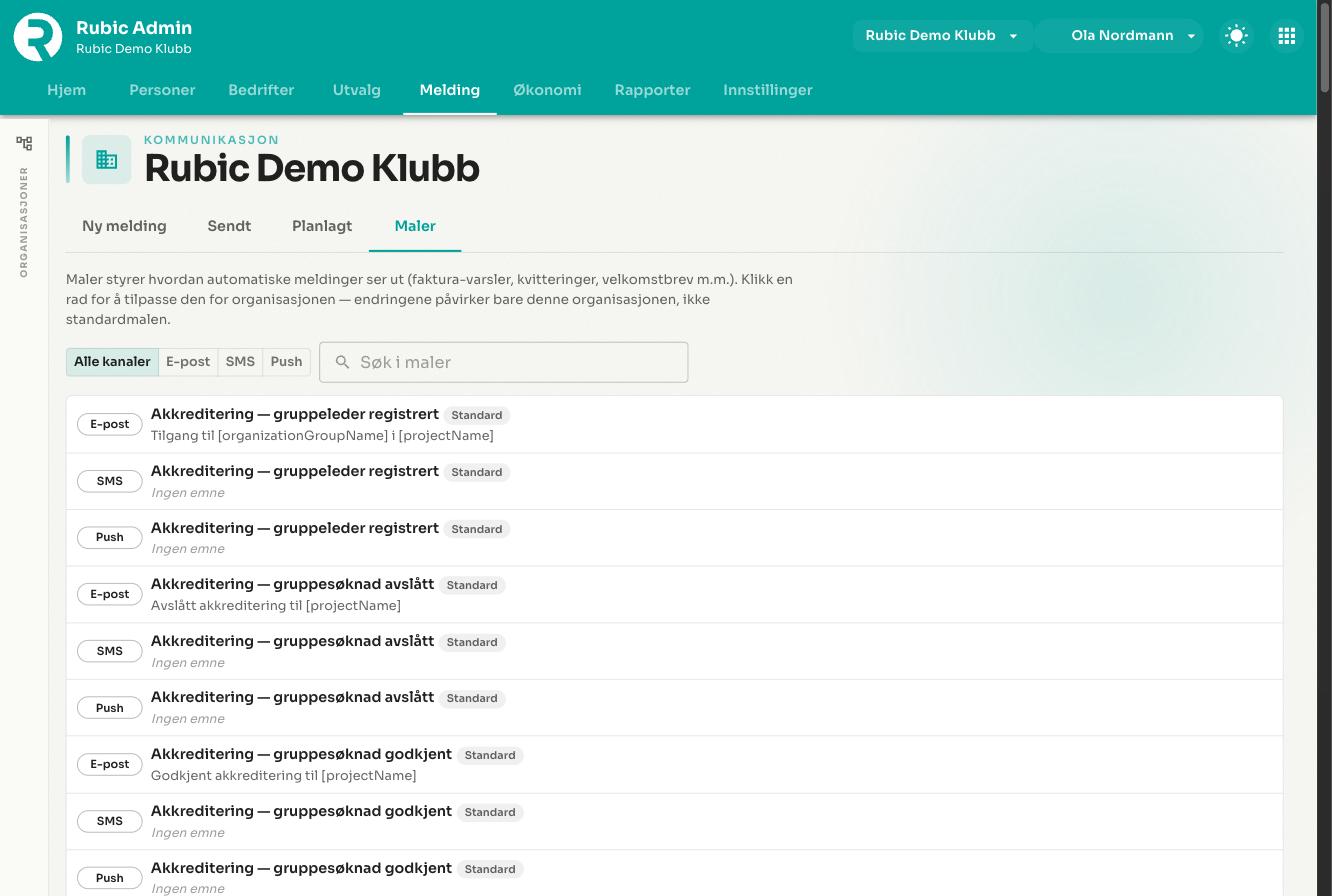
Task: Open the Rubic Demo Klubb organisation dropdown
Action: coord(942,36)
